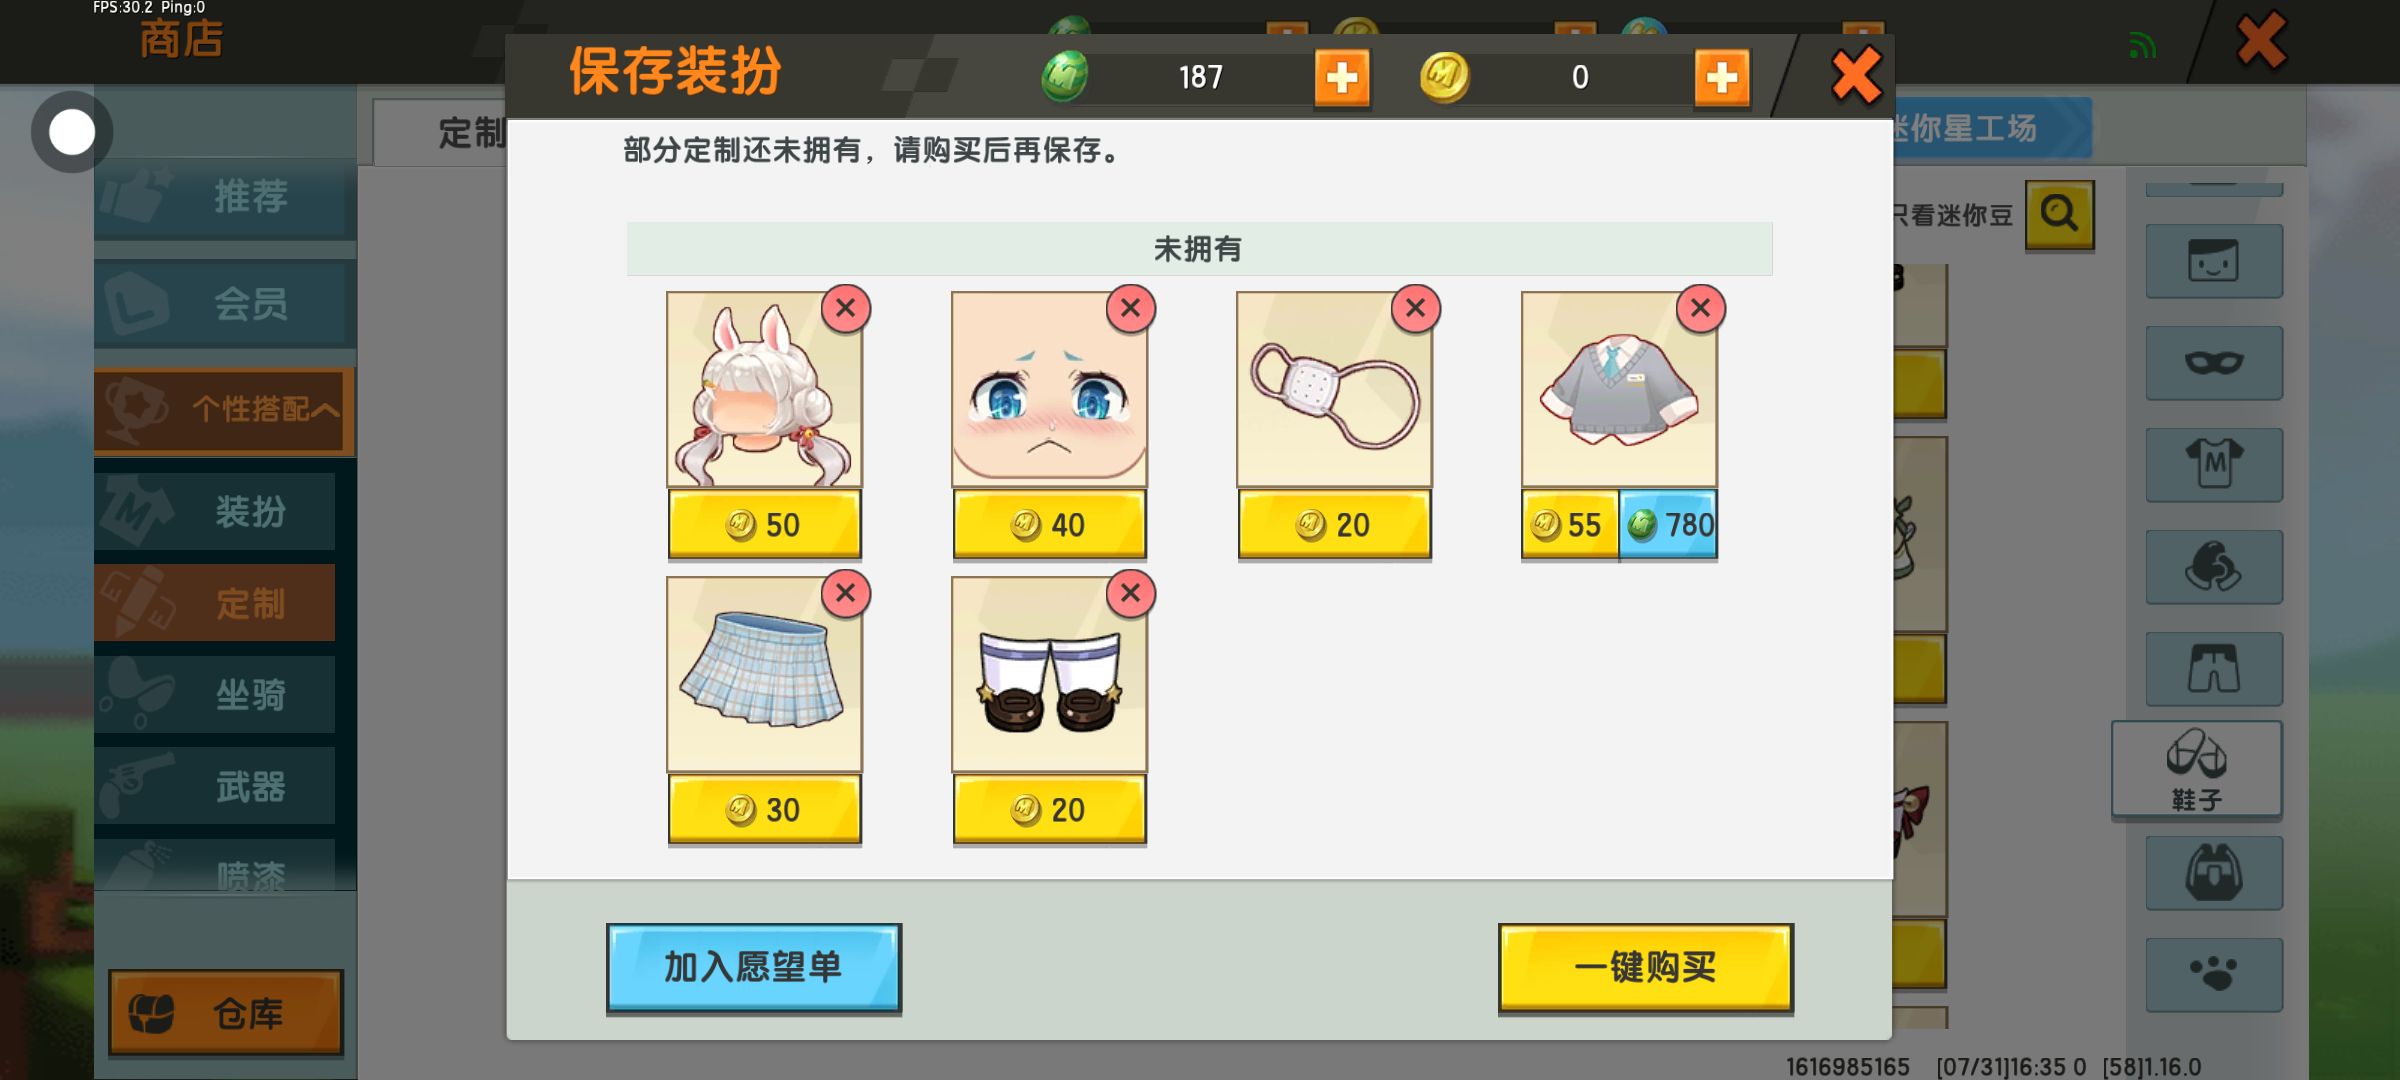The image size is (2400, 1080).
Task: Click the 加入愿望单 button
Action: (754, 967)
